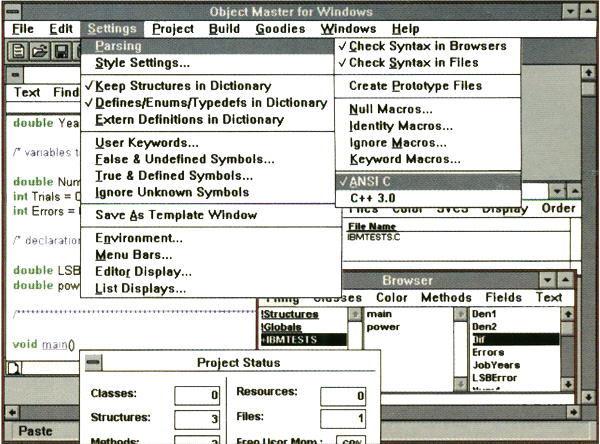Click the fields list scroll-down arrow
The width and height of the screenshot is (600, 444).
coord(569,383)
